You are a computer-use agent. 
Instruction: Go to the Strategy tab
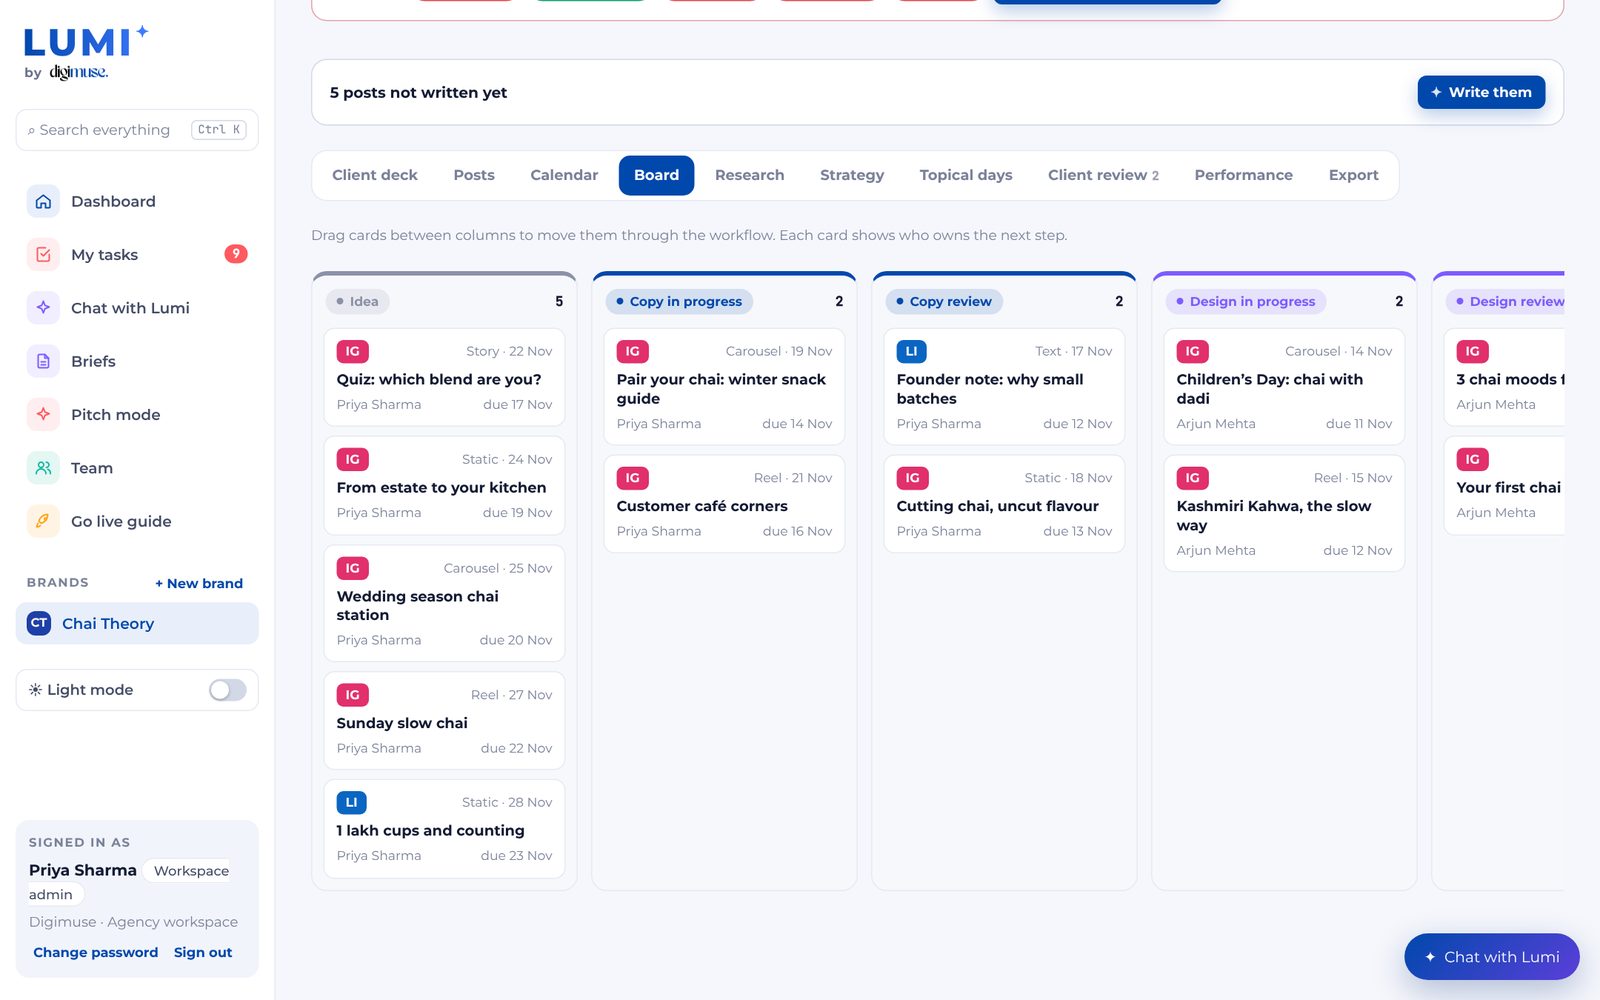click(852, 175)
